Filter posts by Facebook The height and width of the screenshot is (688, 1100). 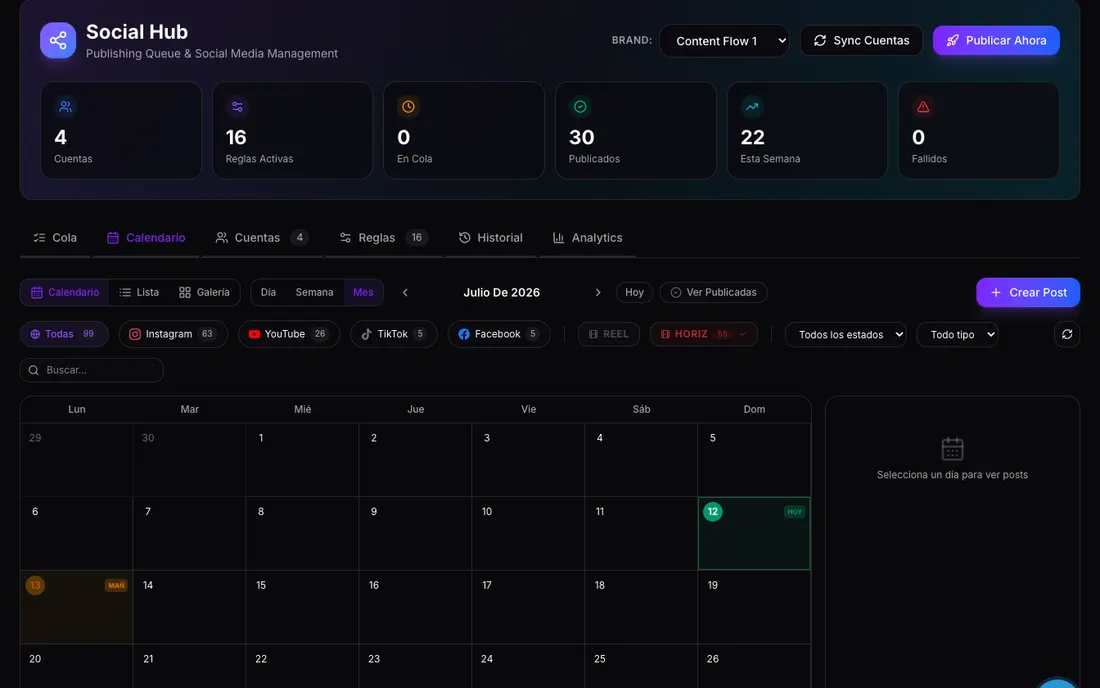coord(499,335)
